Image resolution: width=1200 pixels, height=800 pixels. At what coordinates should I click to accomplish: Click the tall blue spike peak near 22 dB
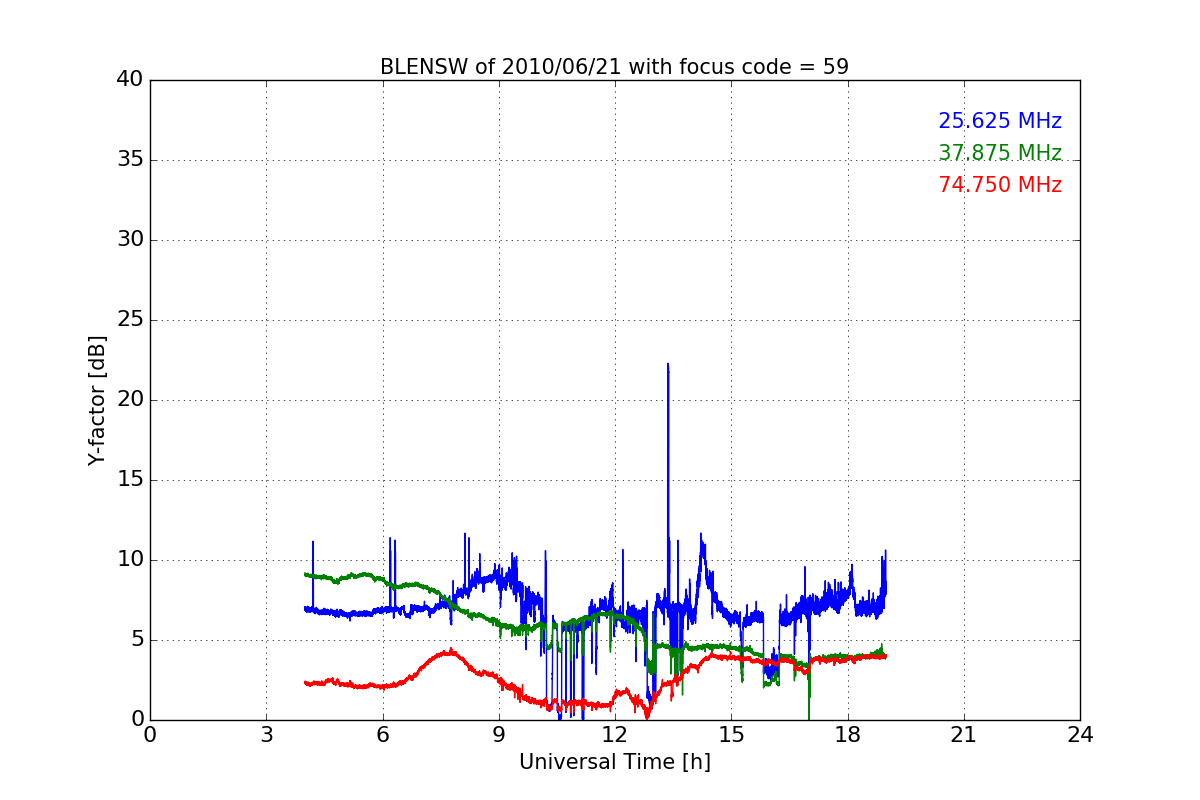point(668,365)
